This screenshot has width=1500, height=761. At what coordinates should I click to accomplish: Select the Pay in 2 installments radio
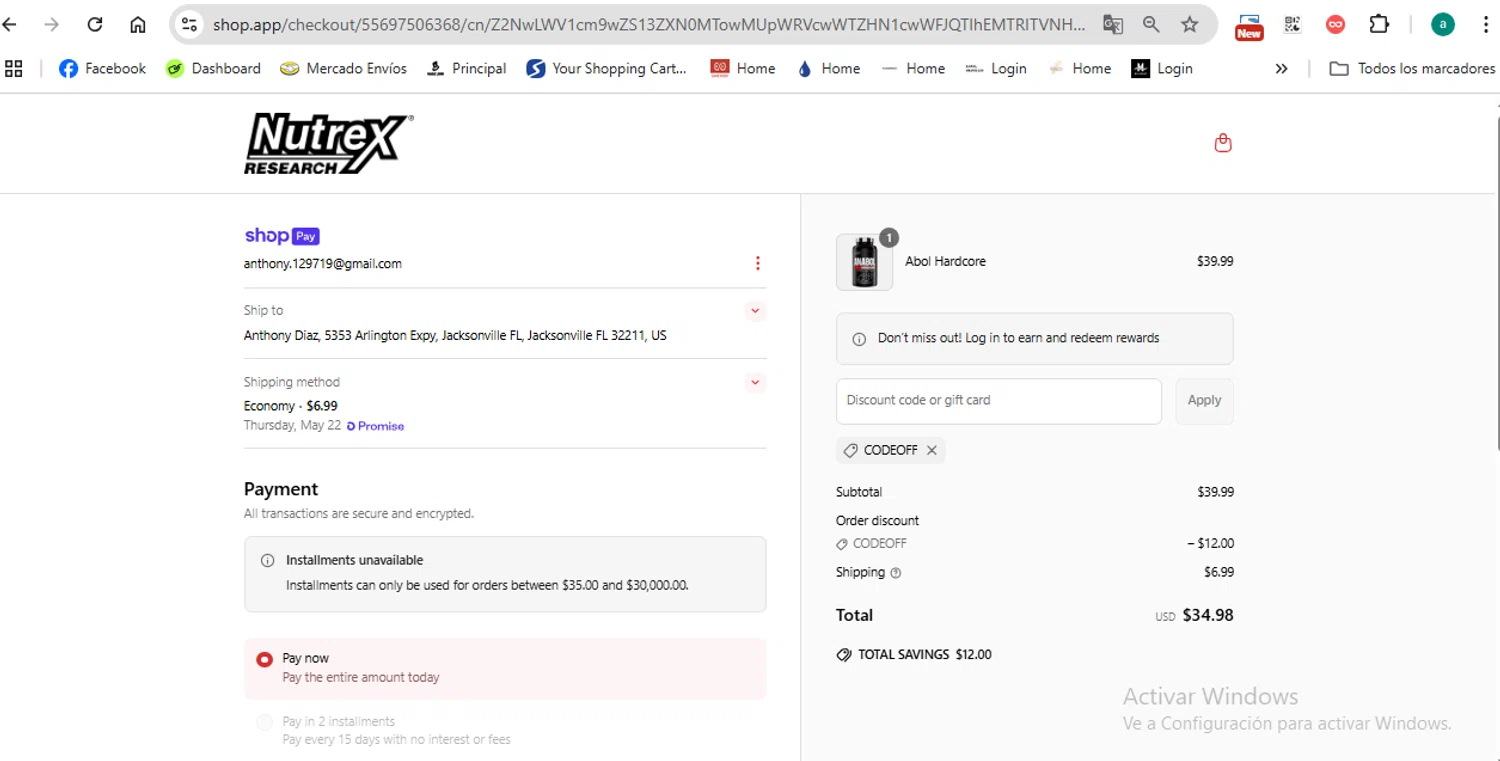[x=264, y=722]
